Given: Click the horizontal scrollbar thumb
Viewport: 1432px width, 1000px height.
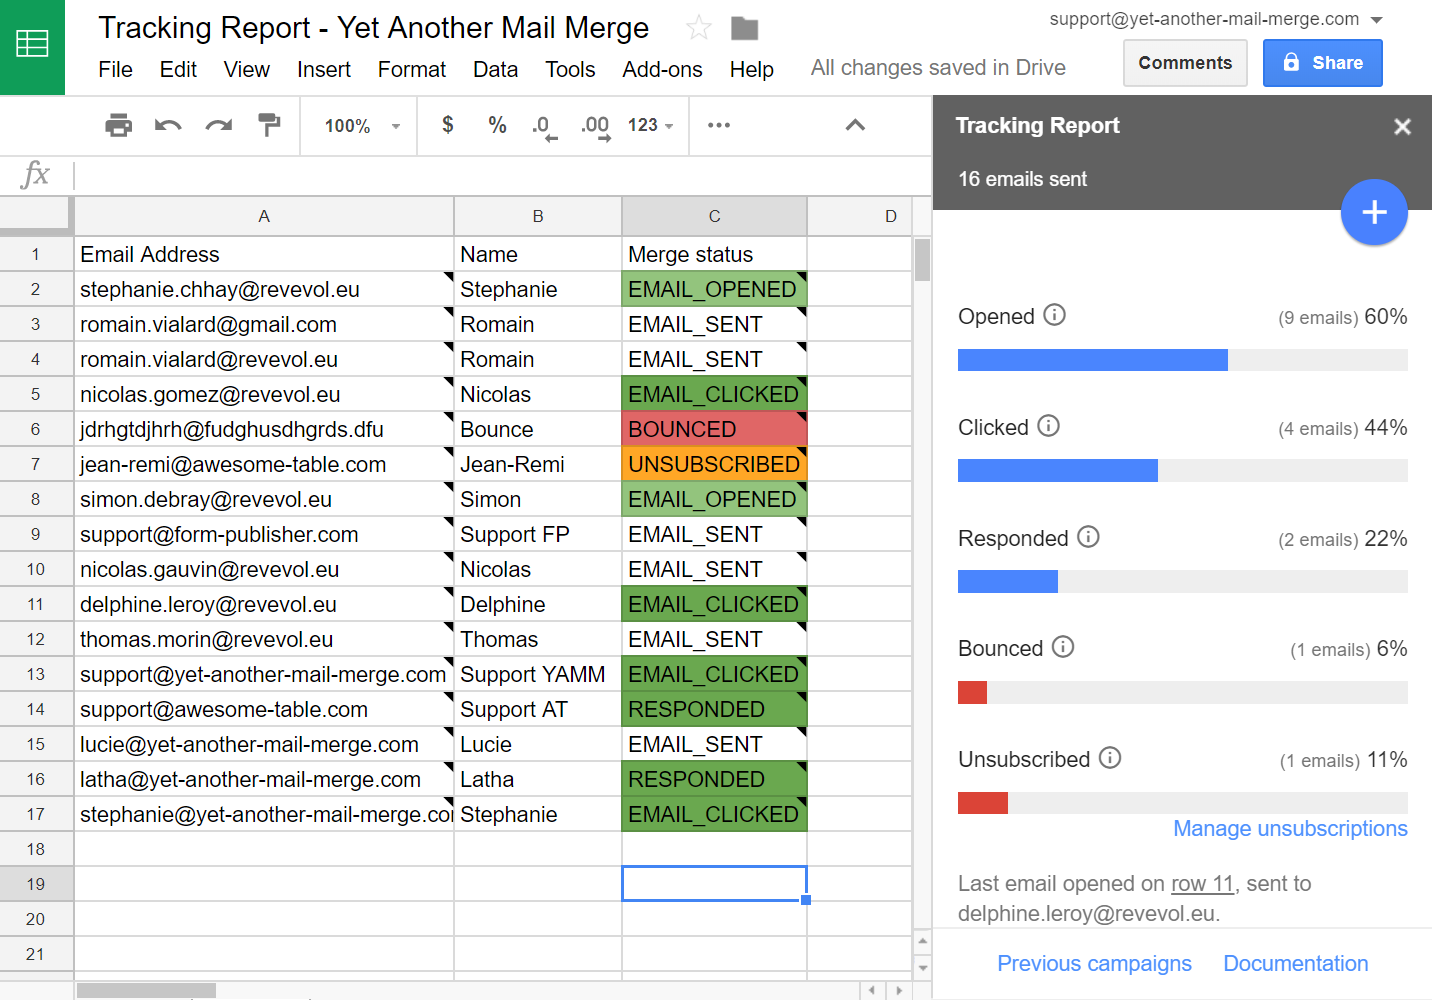Looking at the screenshot, I should [146, 990].
